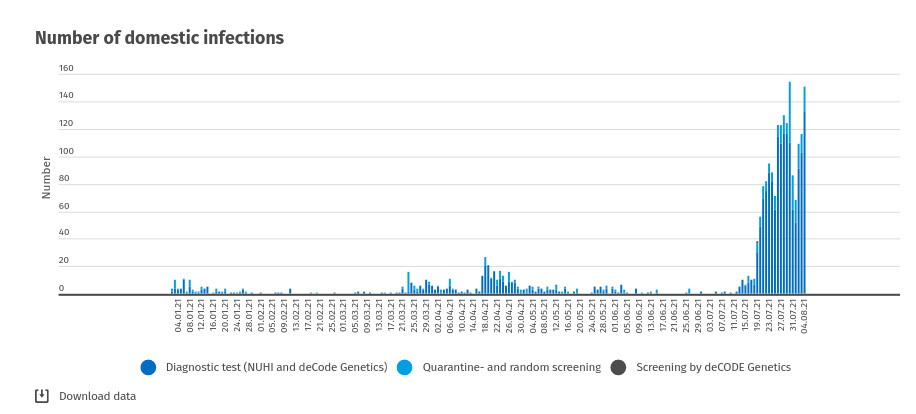This screenshot has width=916, height=414.
Task: Open the Download data link
Action: [97, 396]
